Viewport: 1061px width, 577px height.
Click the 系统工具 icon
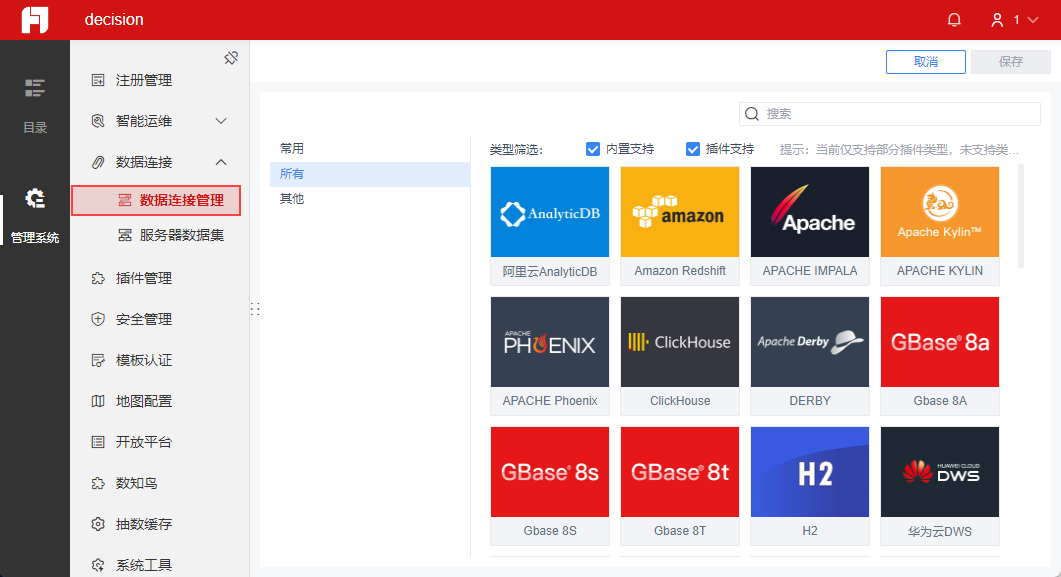98,565
